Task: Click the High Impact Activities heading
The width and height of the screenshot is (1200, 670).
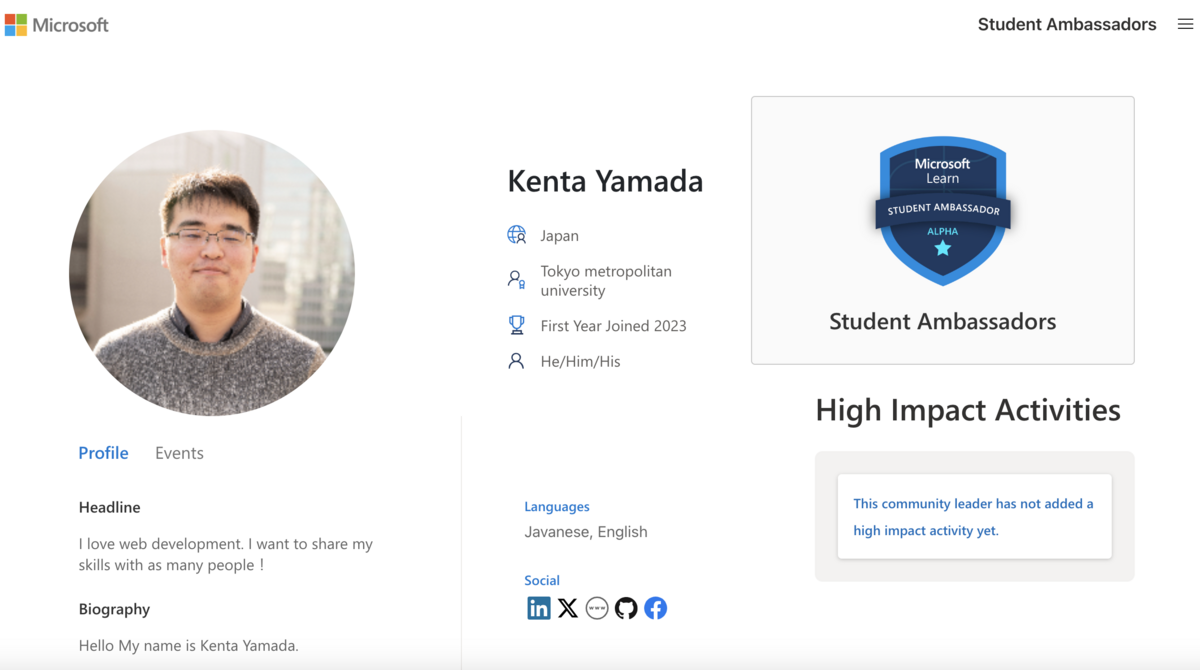Action: pyautogui.click(x=968, y=410)
